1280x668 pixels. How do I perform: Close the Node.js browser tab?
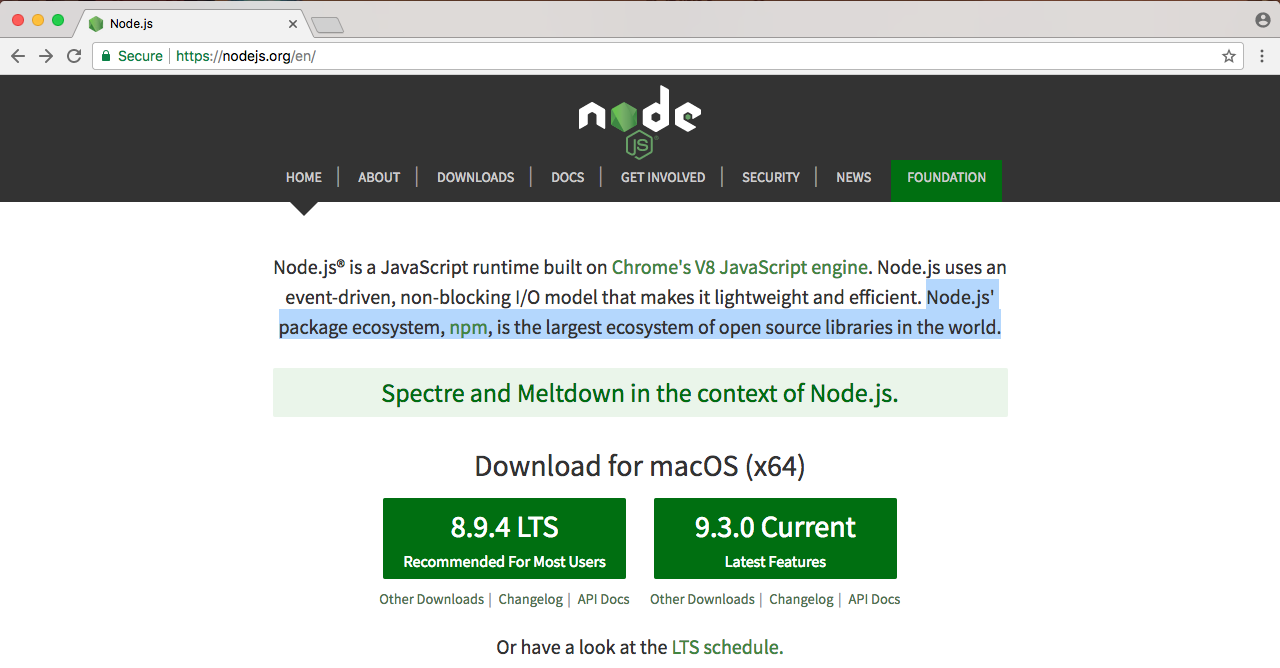tap(293, 23)
